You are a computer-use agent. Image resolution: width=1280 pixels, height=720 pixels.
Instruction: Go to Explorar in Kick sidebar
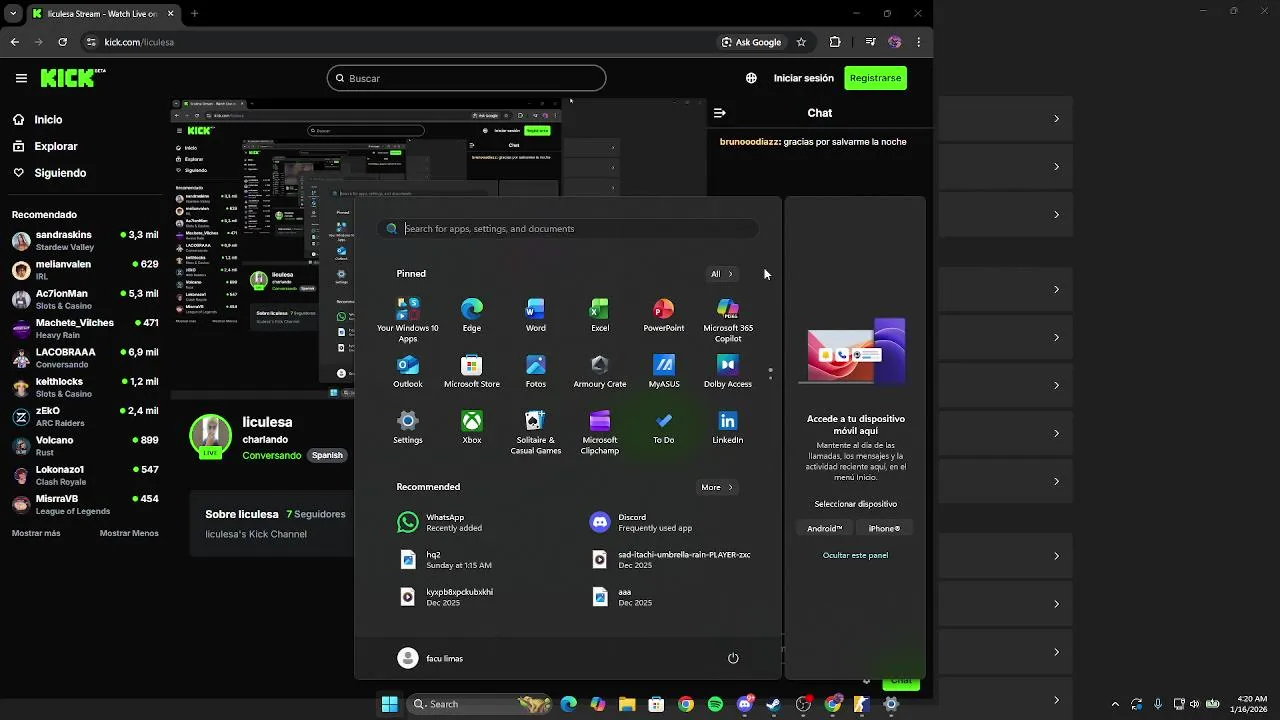[45, 146]
